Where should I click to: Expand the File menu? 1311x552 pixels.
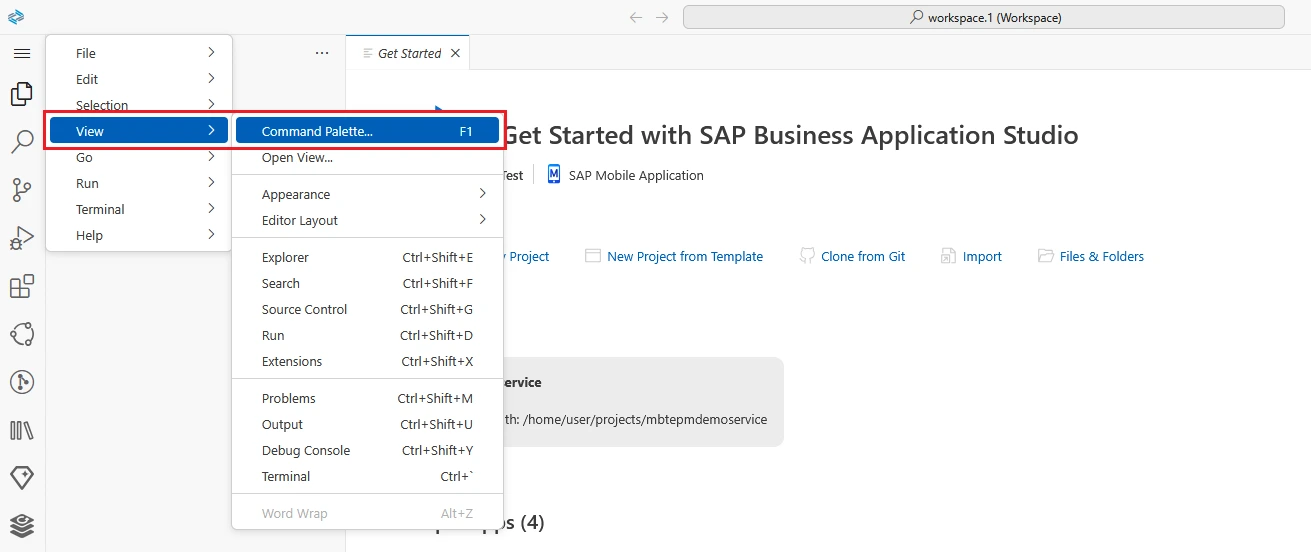[x=139, y=53]
